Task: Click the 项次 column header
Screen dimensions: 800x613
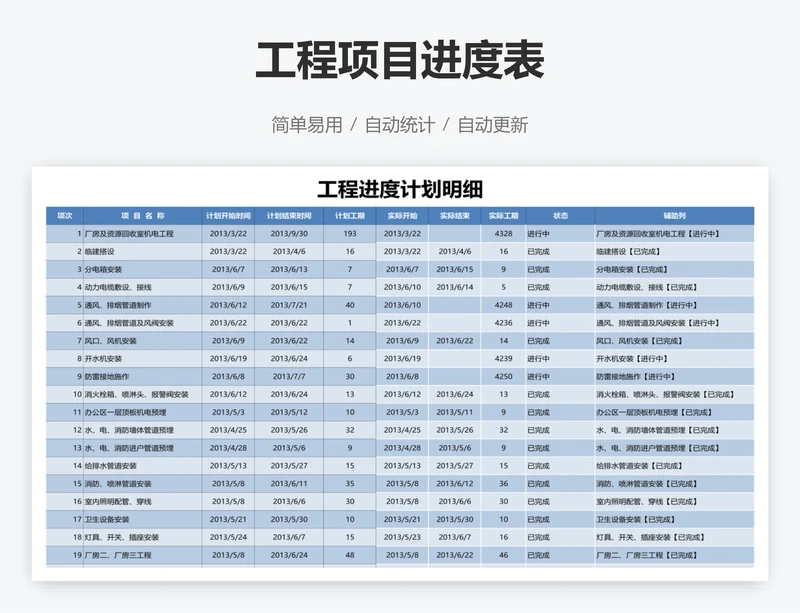Action: (65, 216)
